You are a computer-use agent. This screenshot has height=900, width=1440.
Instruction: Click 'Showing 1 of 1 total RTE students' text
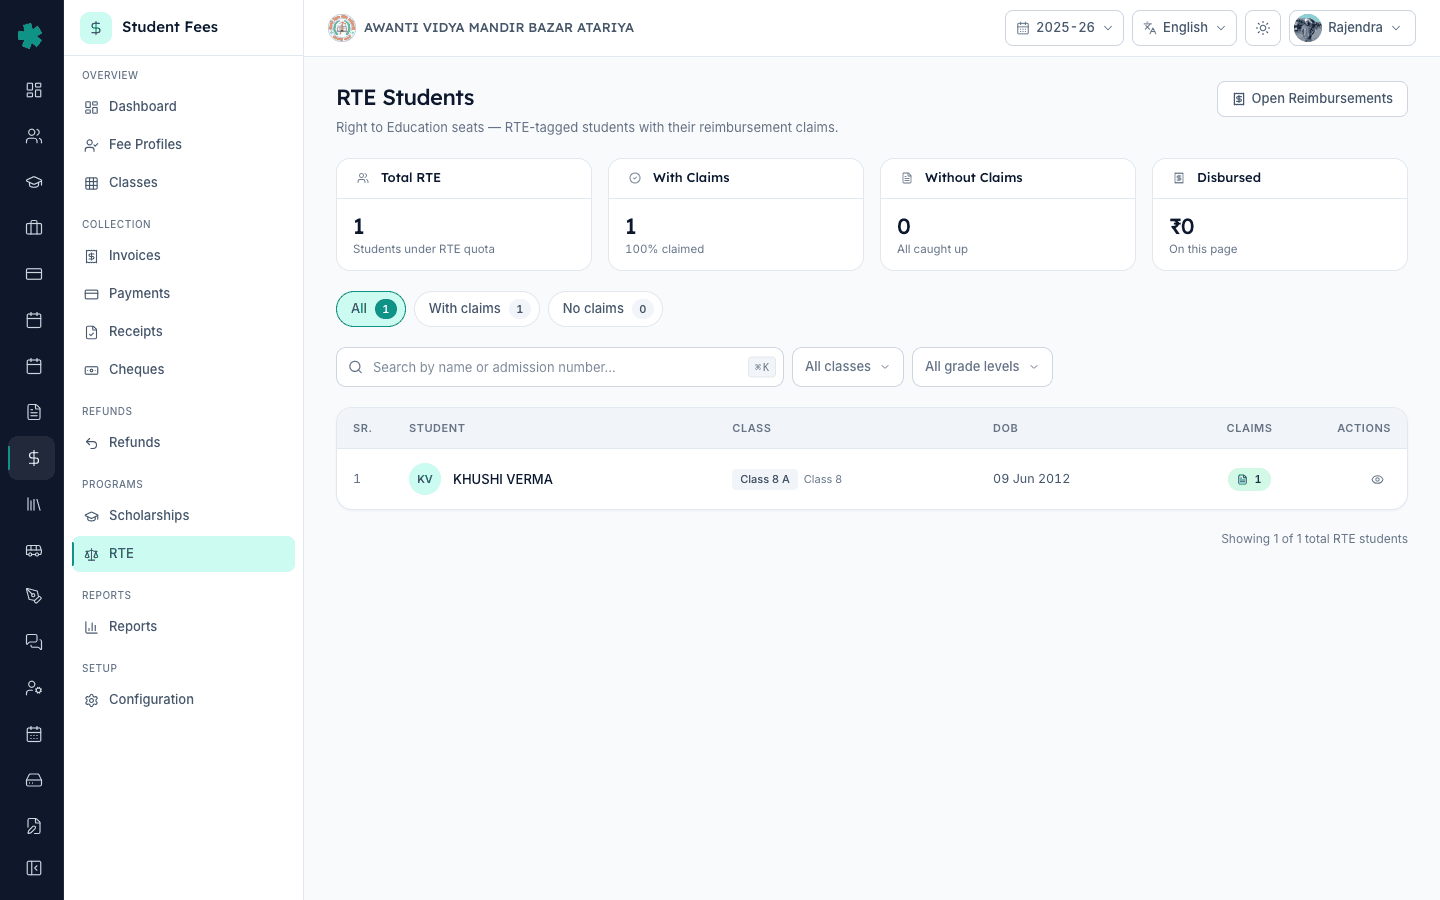(x=1314, y=539)
